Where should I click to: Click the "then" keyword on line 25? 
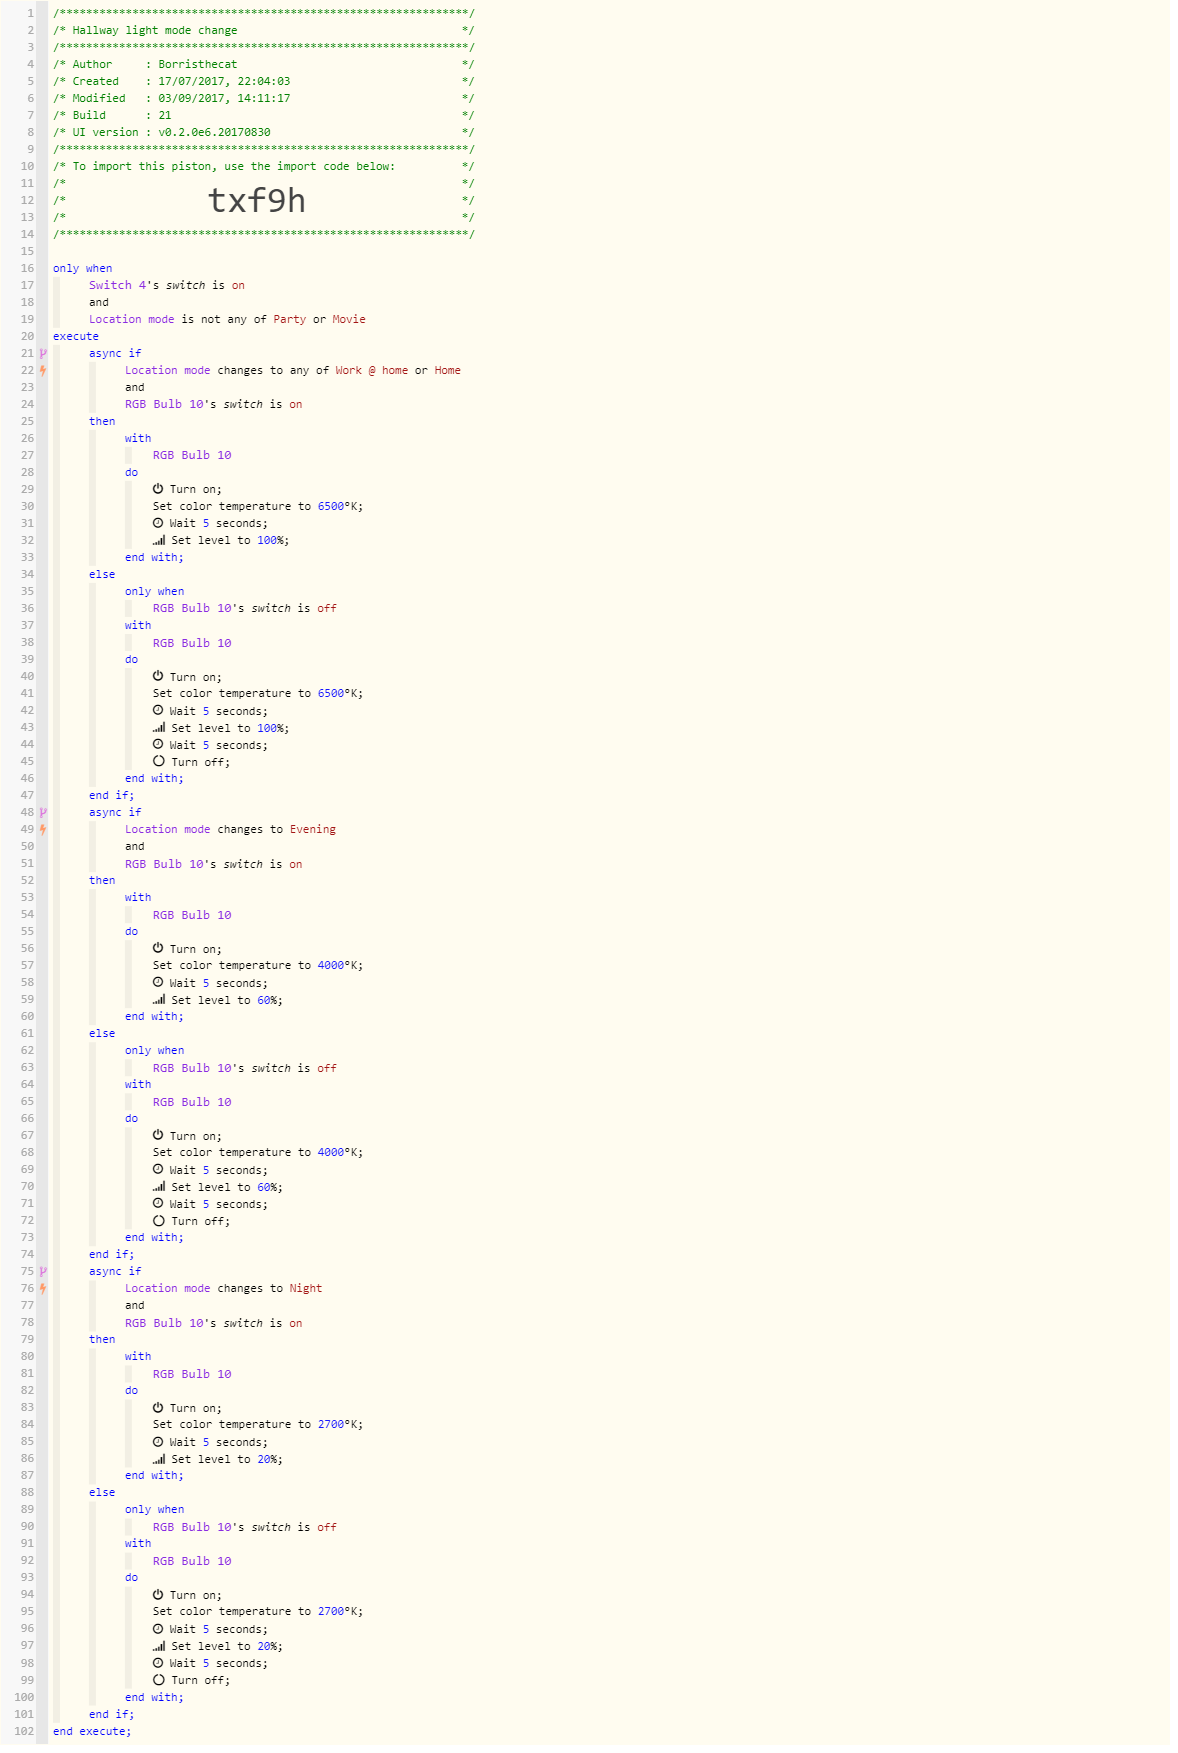(x=102, y=421)
